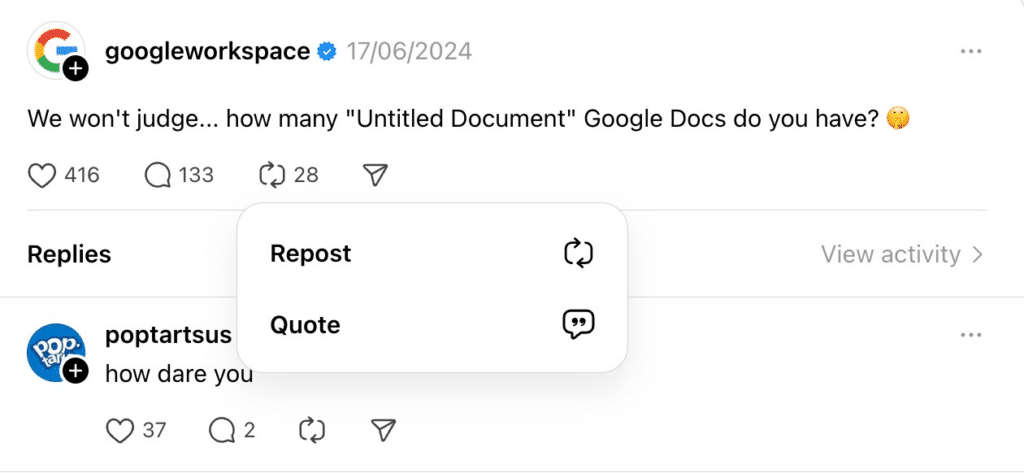Screen dimensions: 1024x473
Task: Open comments on the googleworkspace post
Action: (x=157, y=175)
